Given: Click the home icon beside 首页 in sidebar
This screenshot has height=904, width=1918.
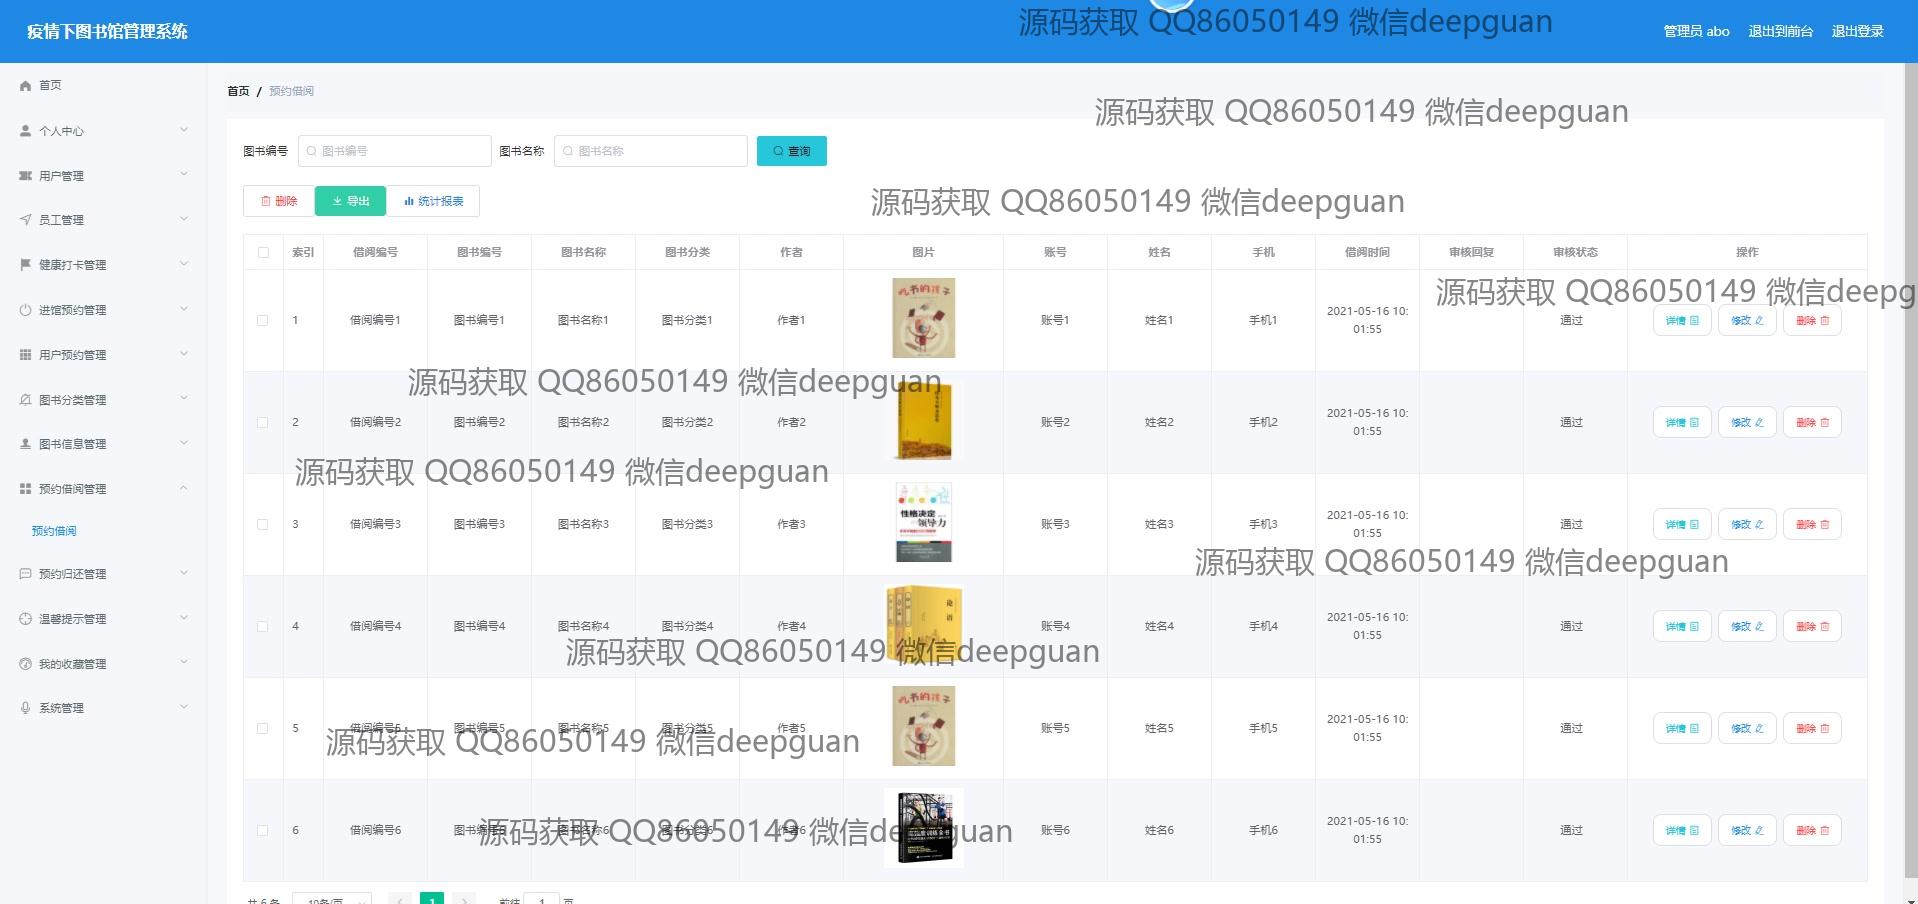Looking at the screenshot, I should (x=26, y=86).
